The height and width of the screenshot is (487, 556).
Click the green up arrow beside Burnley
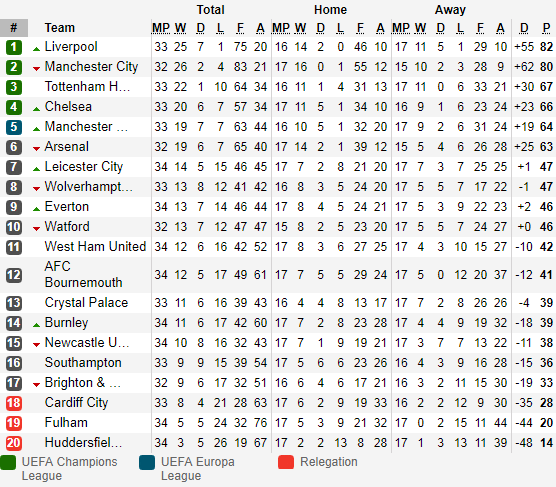tap(36, 325)
